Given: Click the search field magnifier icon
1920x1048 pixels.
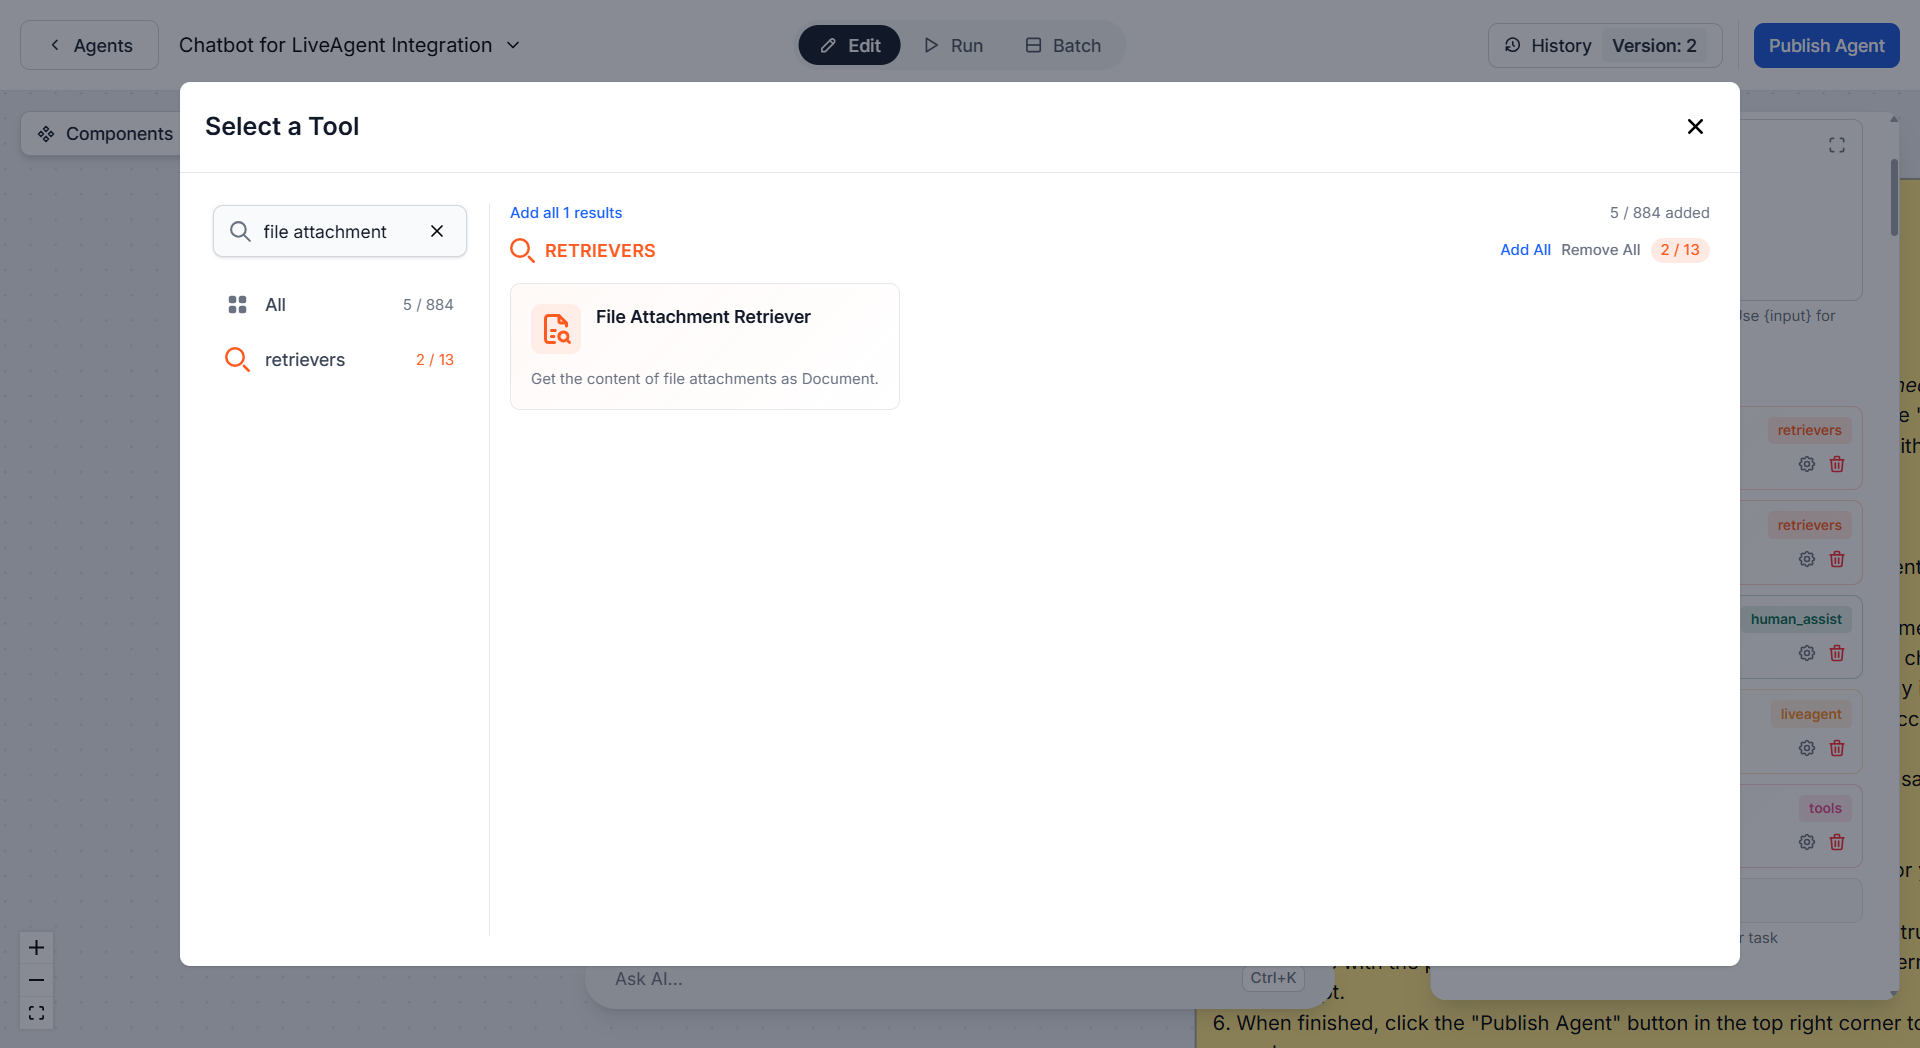Looking at the screenshot, I should pos(240,231).
